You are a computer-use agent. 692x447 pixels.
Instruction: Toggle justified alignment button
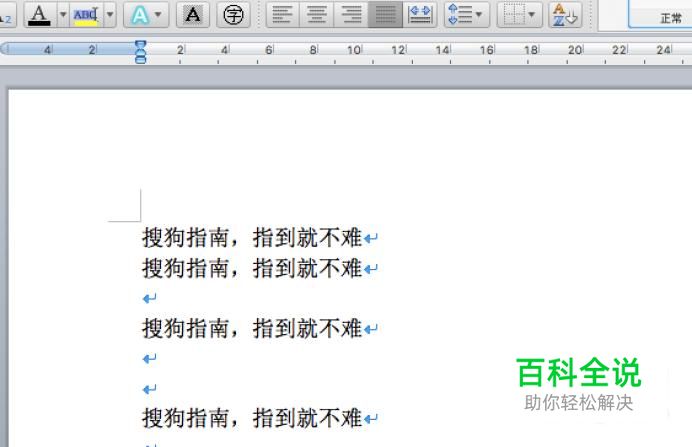click(x=385, y=15)
